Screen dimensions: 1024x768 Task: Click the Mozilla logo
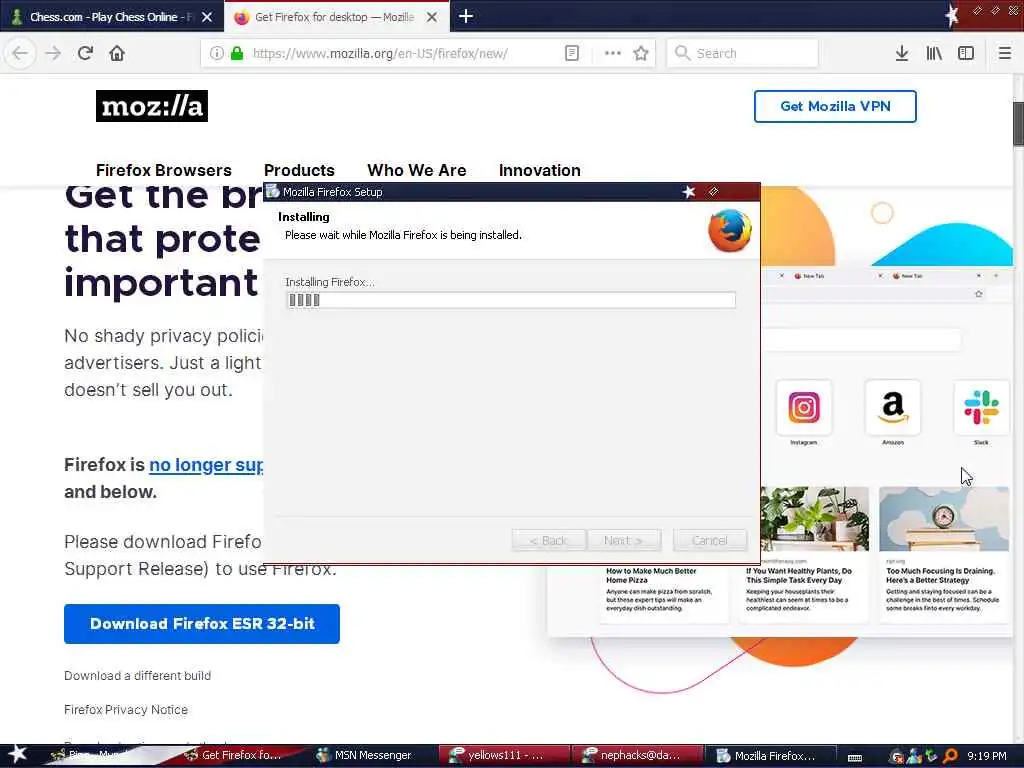click(x=152, y=106)
